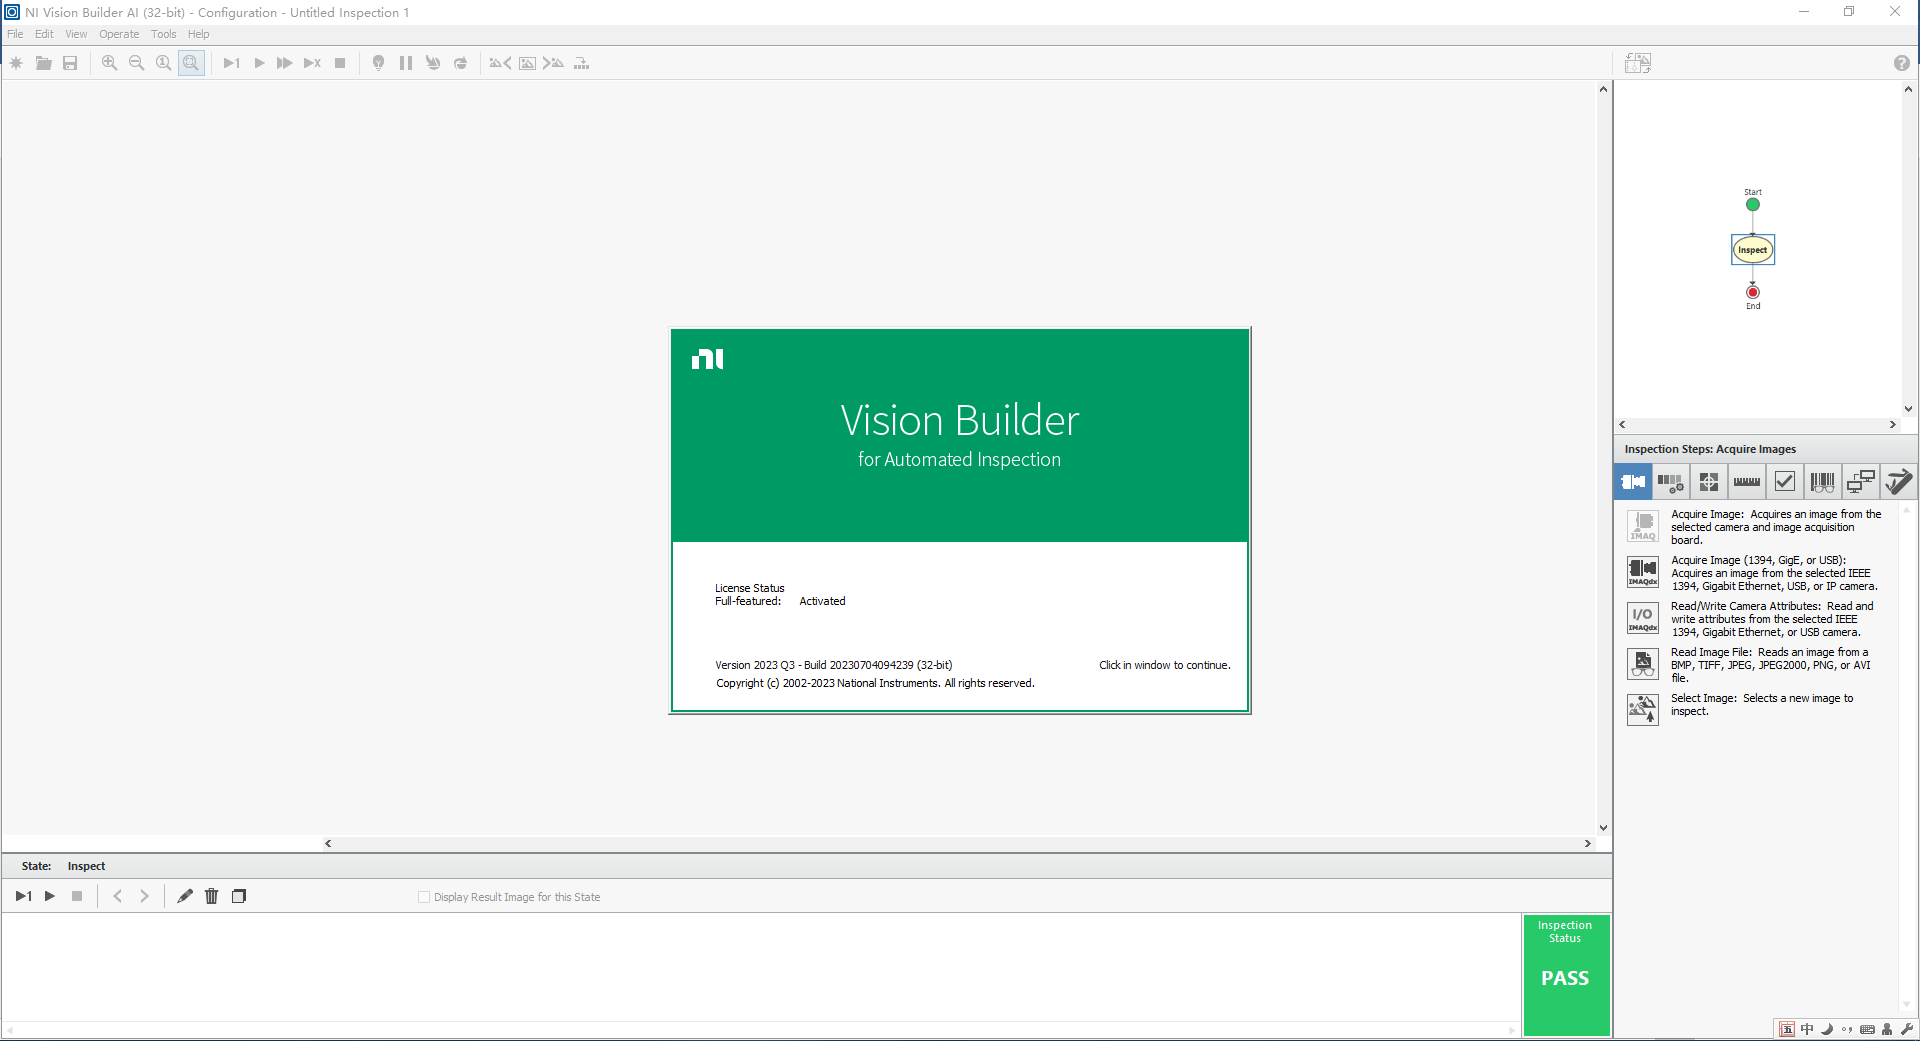
Task: Select the Enhance Images tab with gears
Action: [x=1671, y=482]
